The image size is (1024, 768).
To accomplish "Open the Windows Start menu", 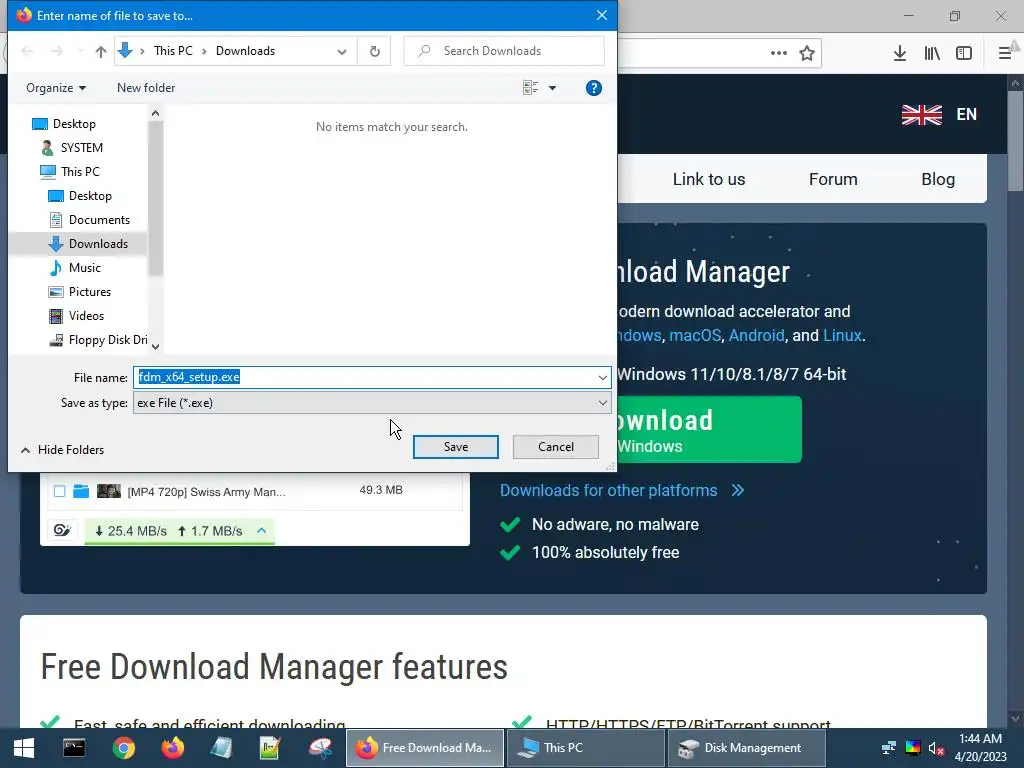I will click(24, 748).
